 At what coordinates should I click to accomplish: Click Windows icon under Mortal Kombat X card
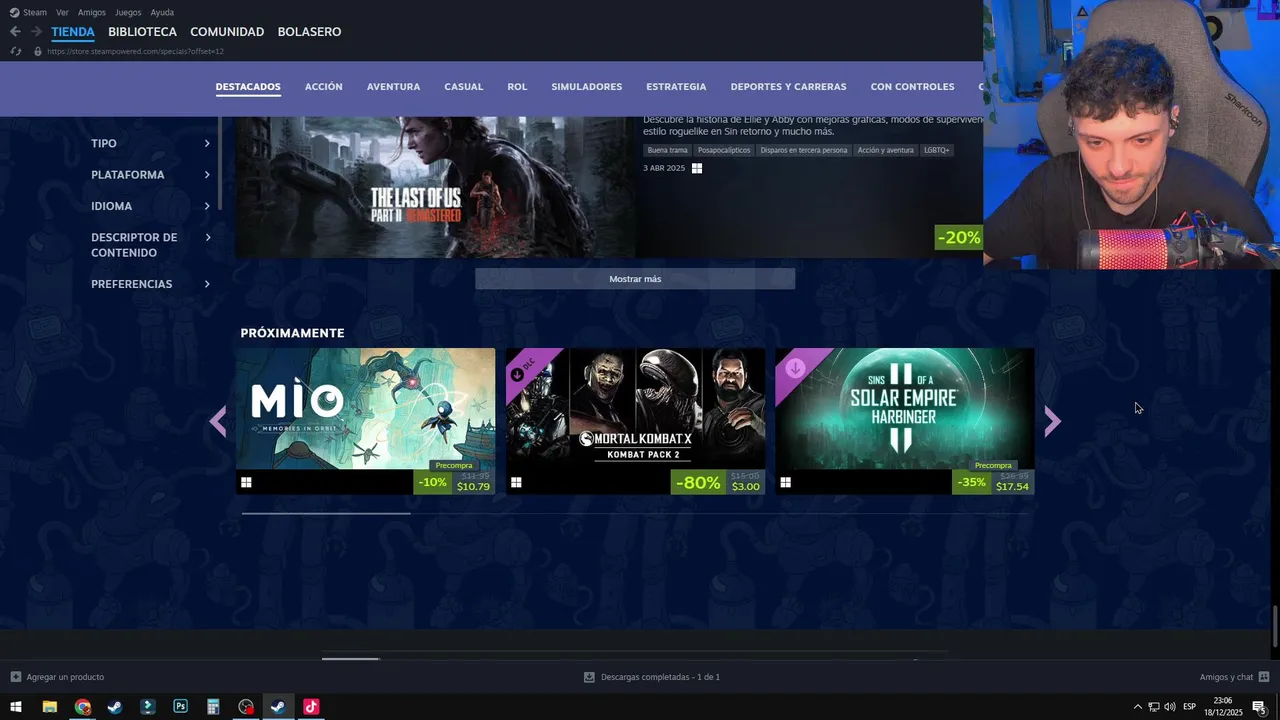[516, 482]
